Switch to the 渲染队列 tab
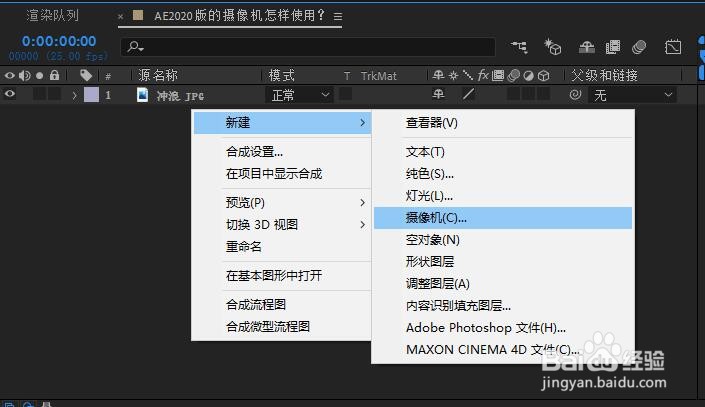The height and width of the screenshot is (407, 705). click(x=53, y=16)
